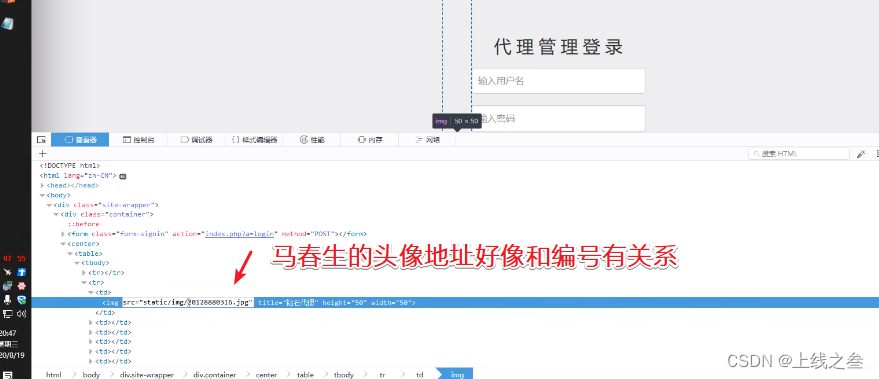Click inside the src attribute edit box

pos(188,303)
